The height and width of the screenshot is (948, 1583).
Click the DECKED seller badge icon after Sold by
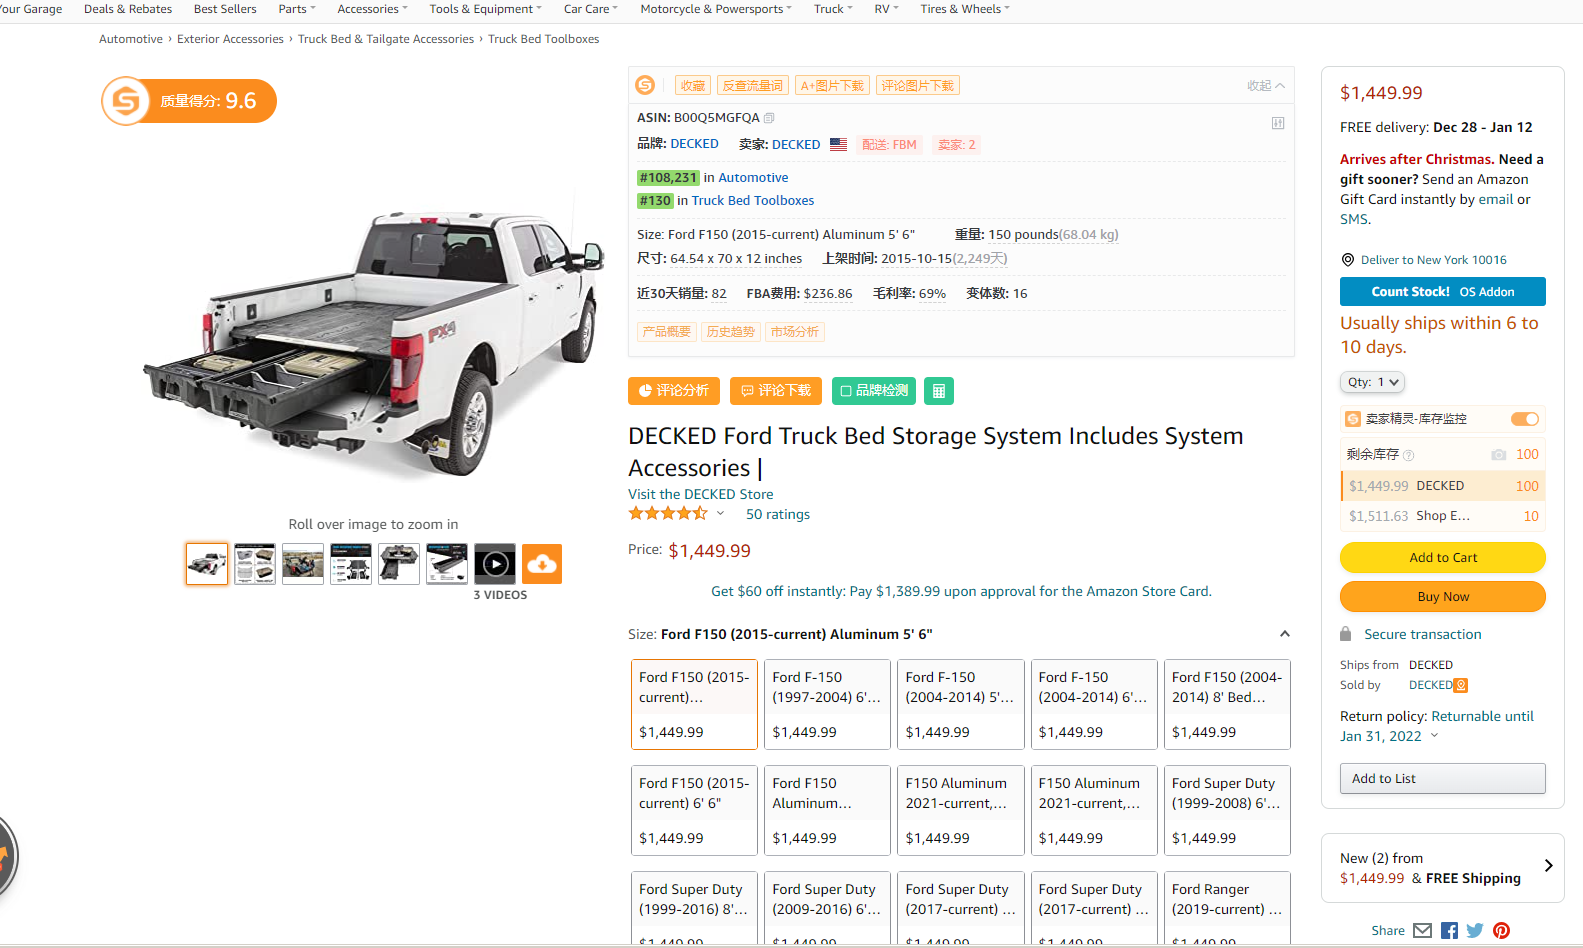tap(1461, 685)
